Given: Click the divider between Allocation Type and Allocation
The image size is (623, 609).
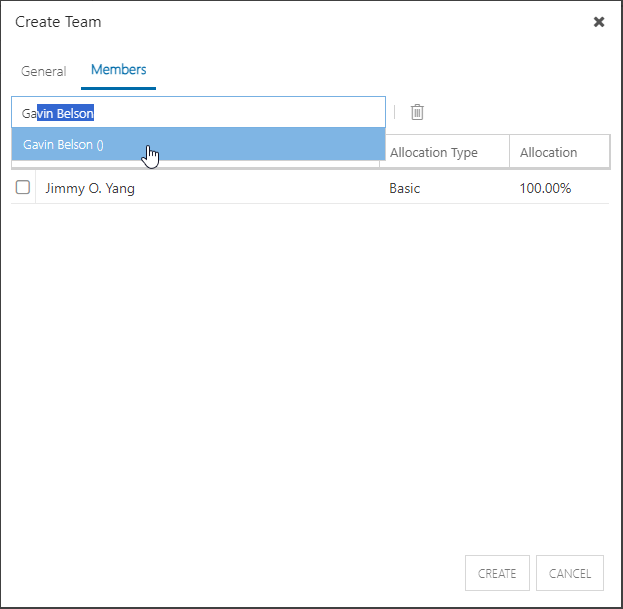Looking at the screenshot, I should (x=509, y=151).
